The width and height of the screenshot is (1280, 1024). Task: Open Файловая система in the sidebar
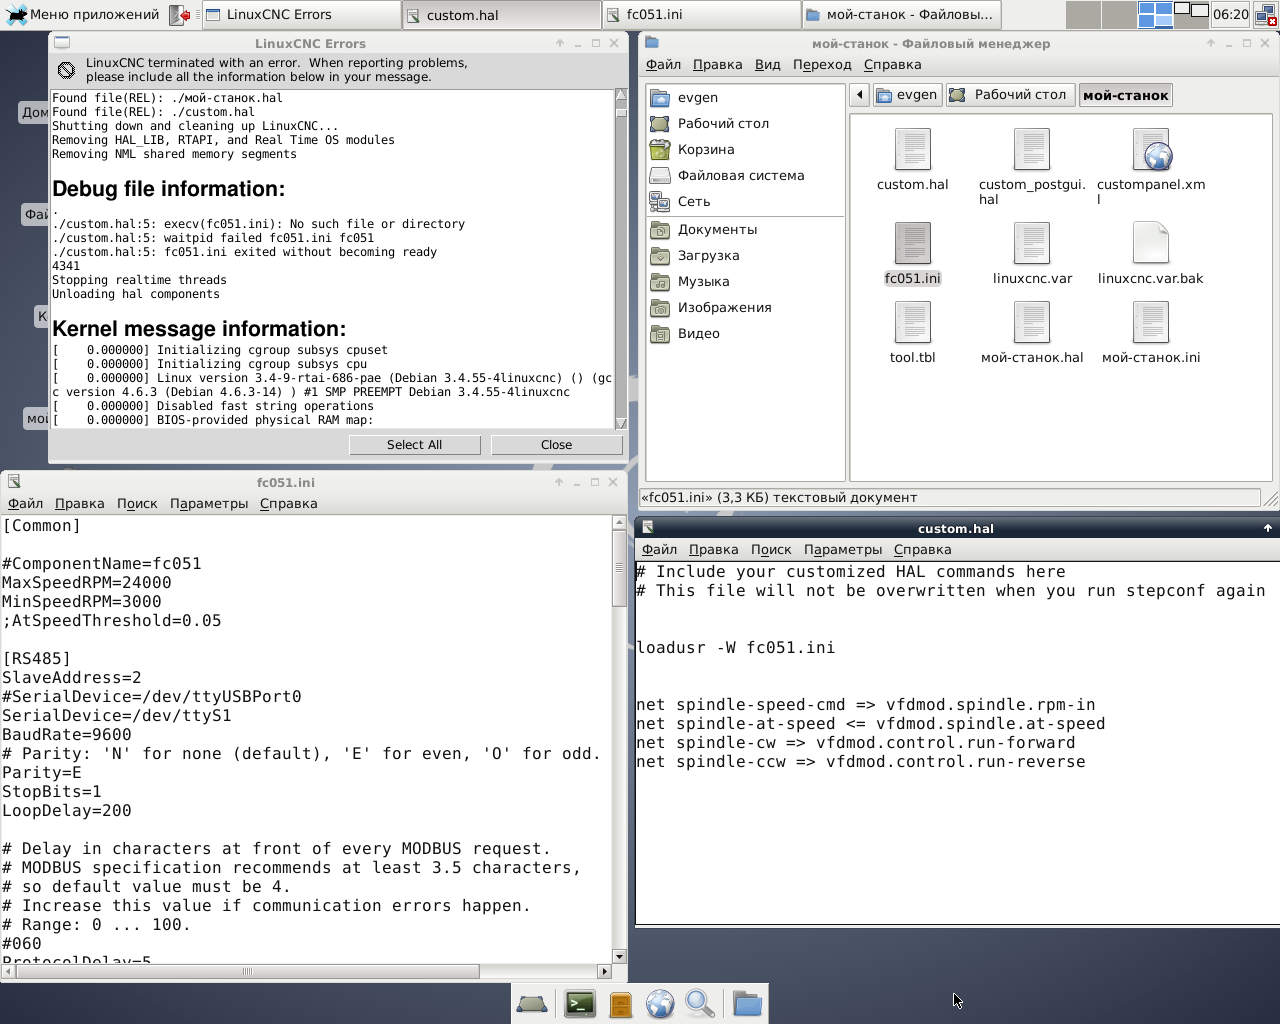[741, 175]
